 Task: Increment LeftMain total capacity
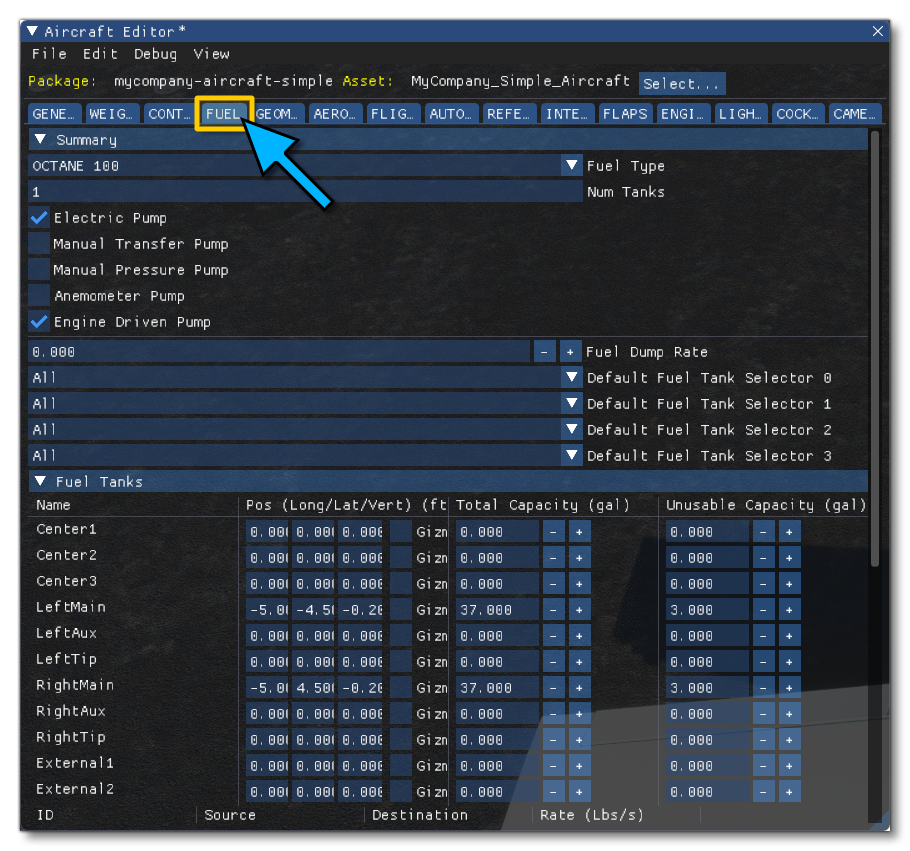point(579,609)
